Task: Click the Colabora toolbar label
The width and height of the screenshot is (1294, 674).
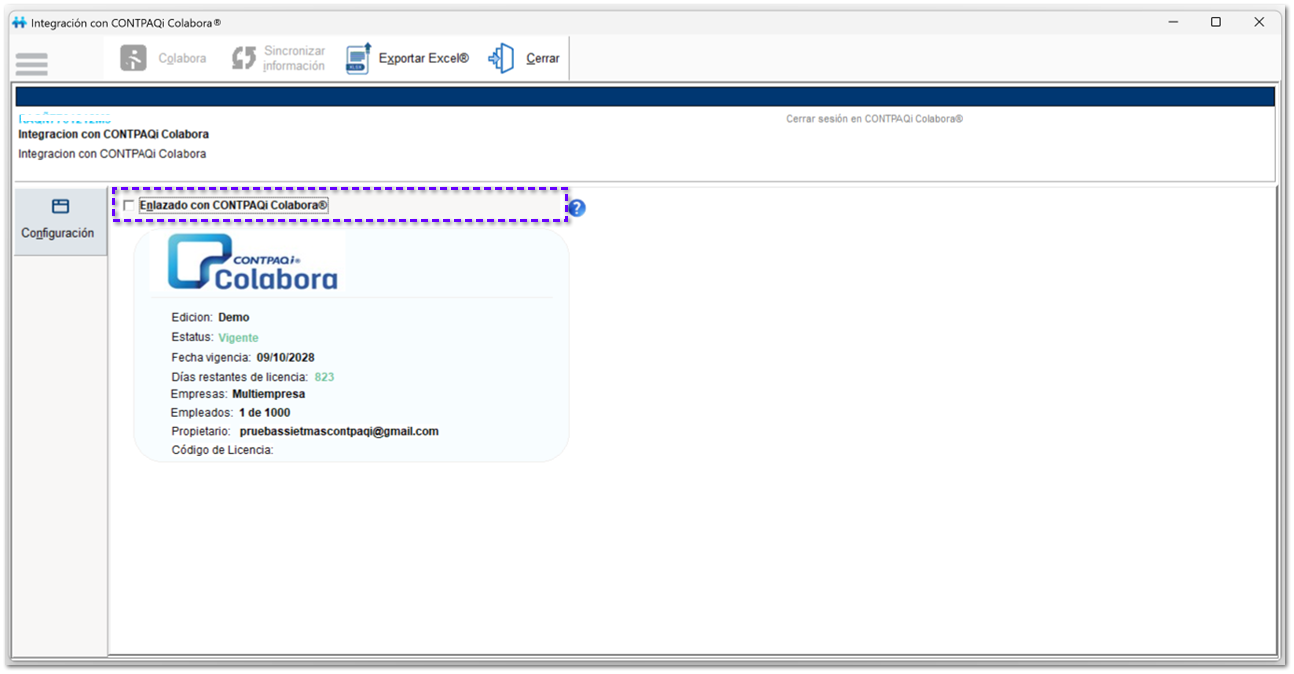Action: click(182, 59)
